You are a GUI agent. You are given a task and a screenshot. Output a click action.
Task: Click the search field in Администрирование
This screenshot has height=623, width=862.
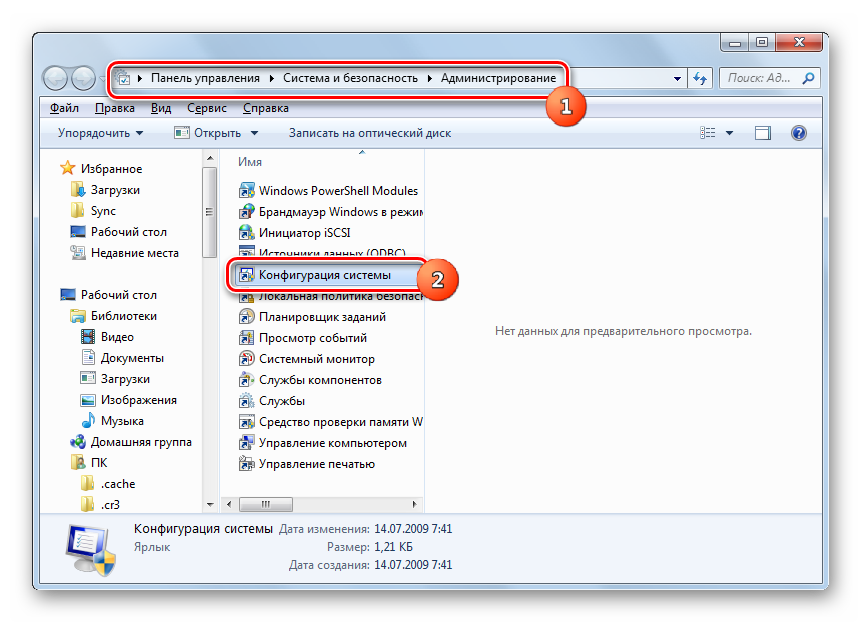click(x=763, y=78)
